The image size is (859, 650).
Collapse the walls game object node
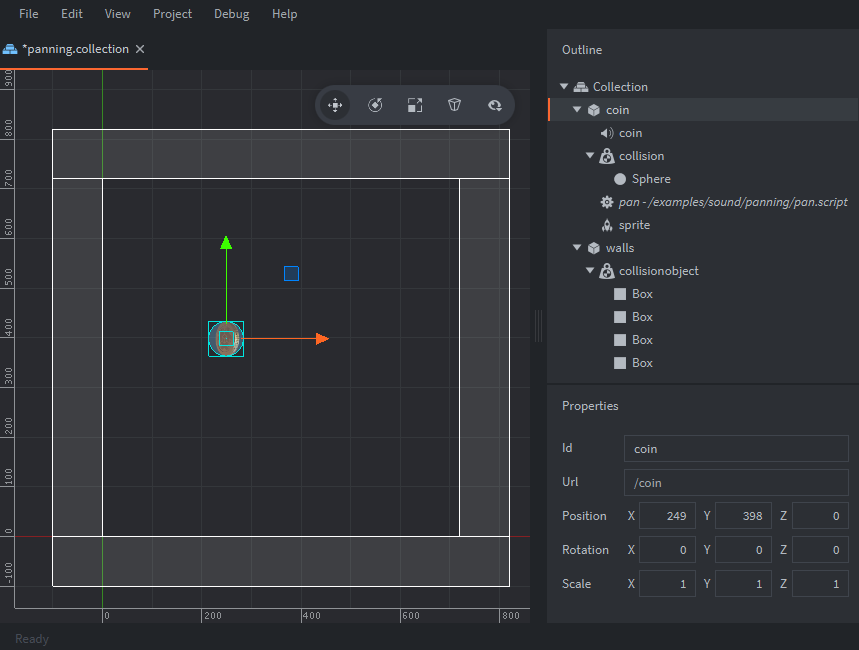tap(577, 248)
